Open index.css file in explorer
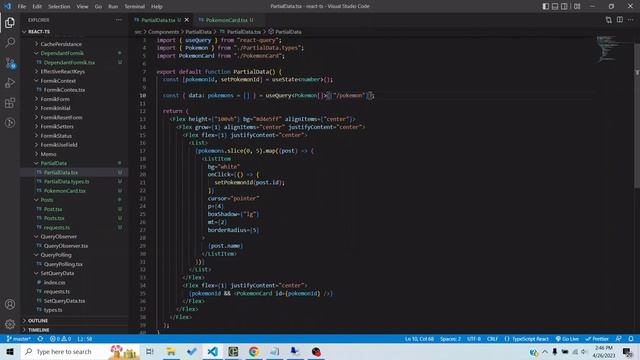This screenshot has height=360, width=640. pos(54,282)
